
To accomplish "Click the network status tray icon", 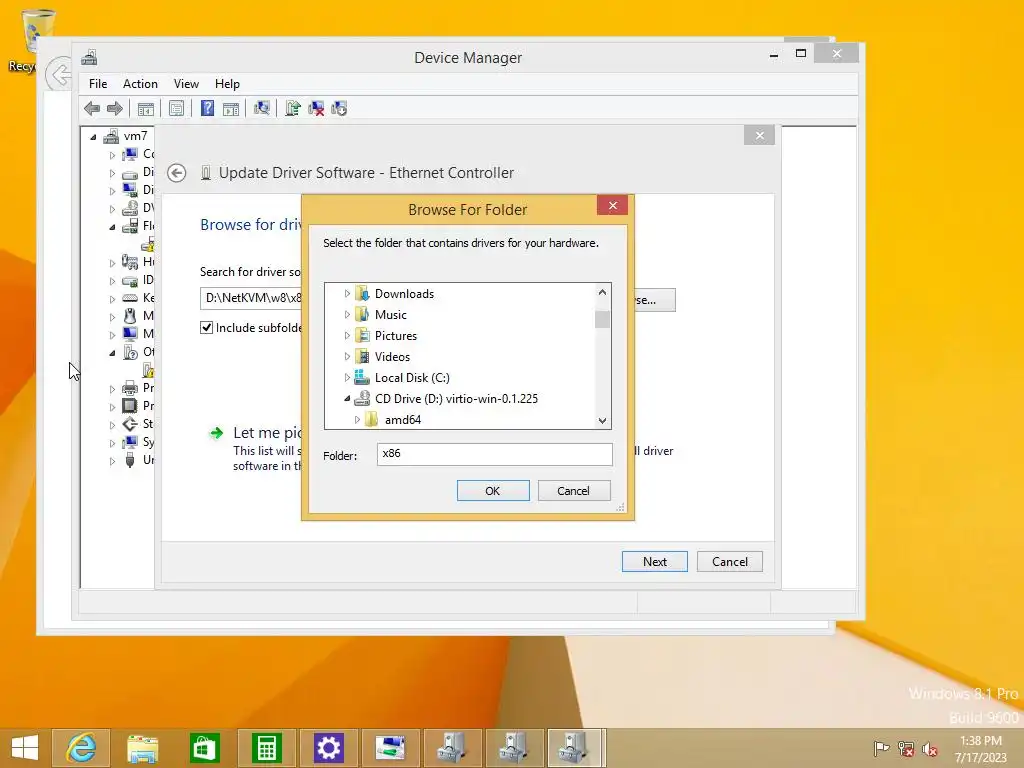I will 906,748.
